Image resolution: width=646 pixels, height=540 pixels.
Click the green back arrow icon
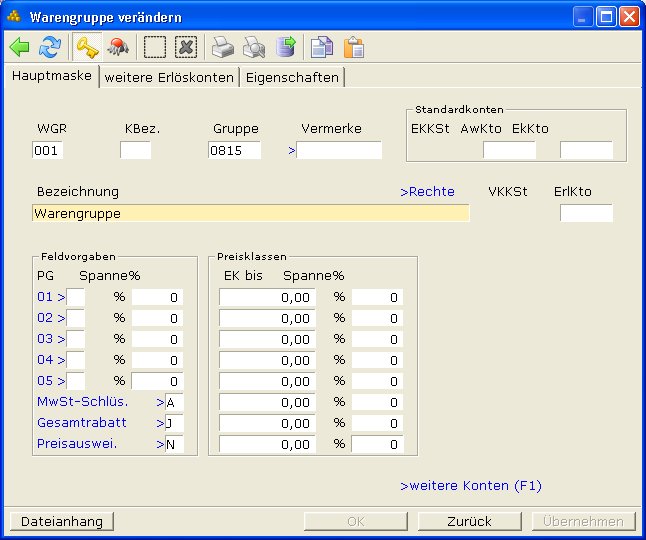point(20,47)
